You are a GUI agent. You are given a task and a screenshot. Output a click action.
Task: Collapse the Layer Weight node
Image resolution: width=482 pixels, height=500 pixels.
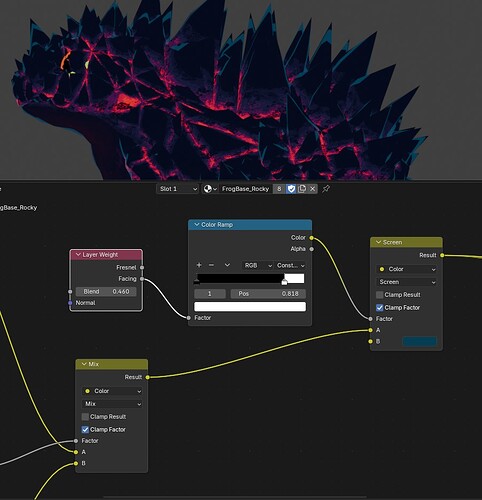tap(78, 255)
